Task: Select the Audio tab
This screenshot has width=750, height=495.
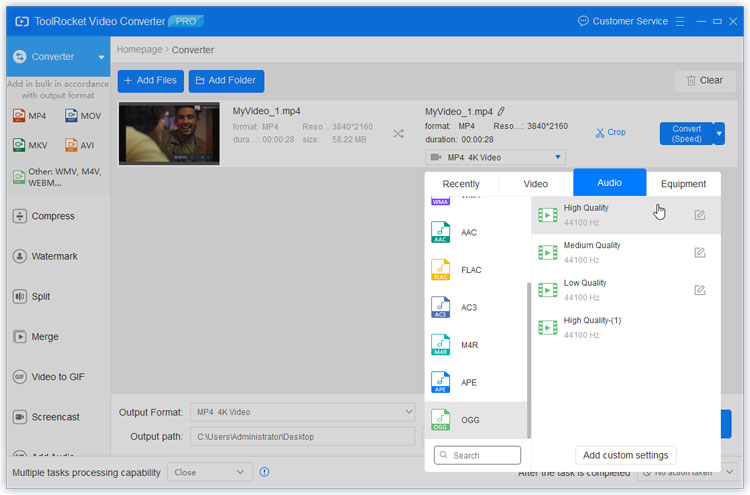Action: 609,183
